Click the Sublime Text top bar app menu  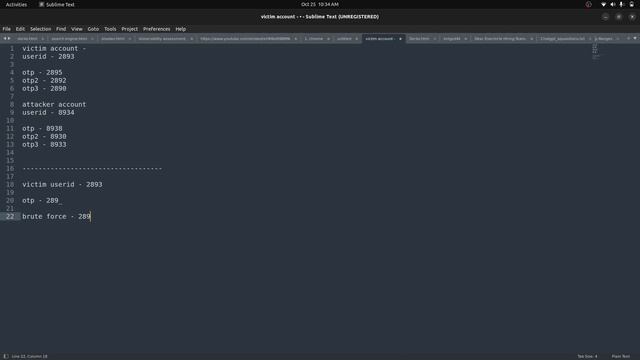pyautogui.click(x=57, y=4)
